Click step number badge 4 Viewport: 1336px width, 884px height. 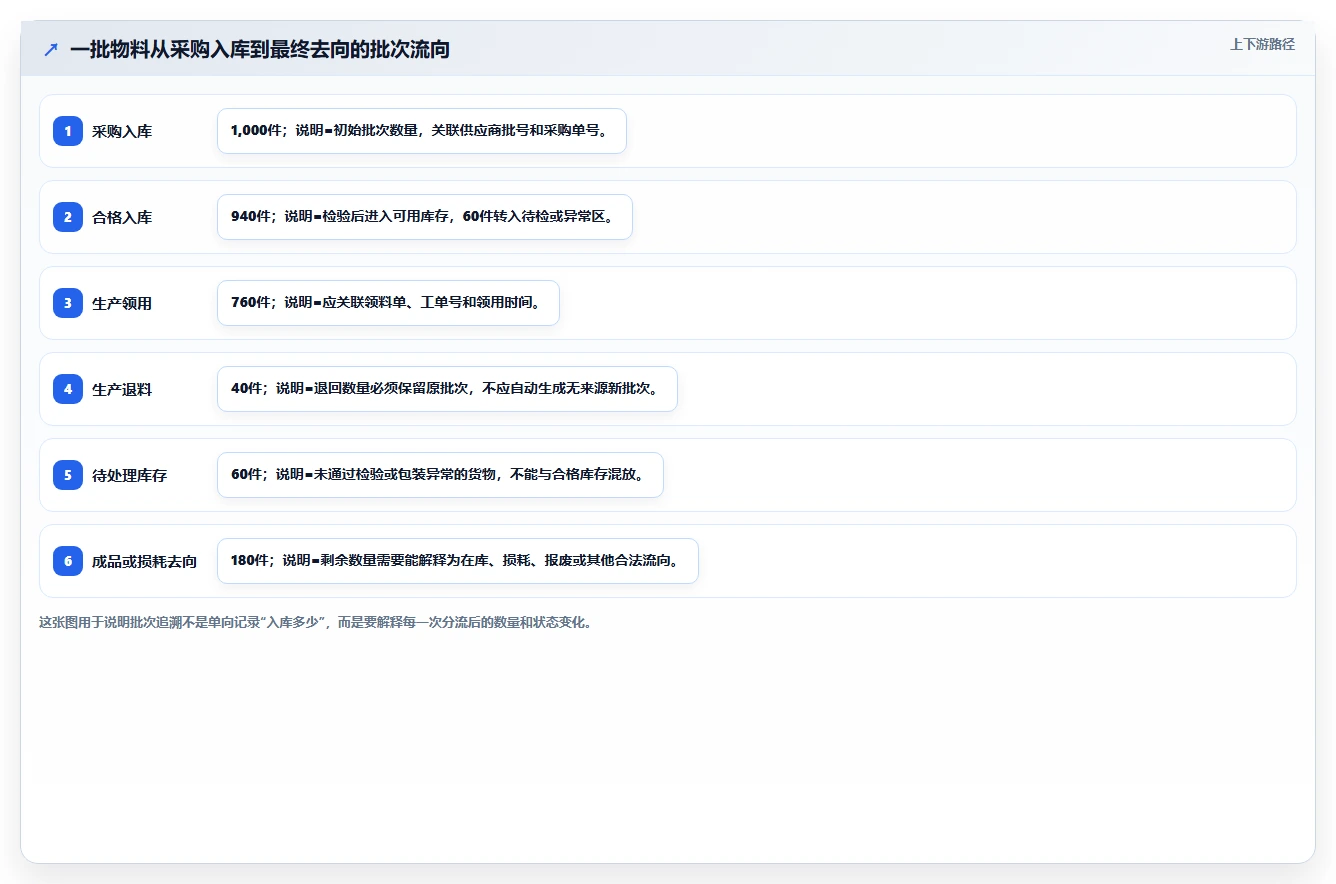68,389
